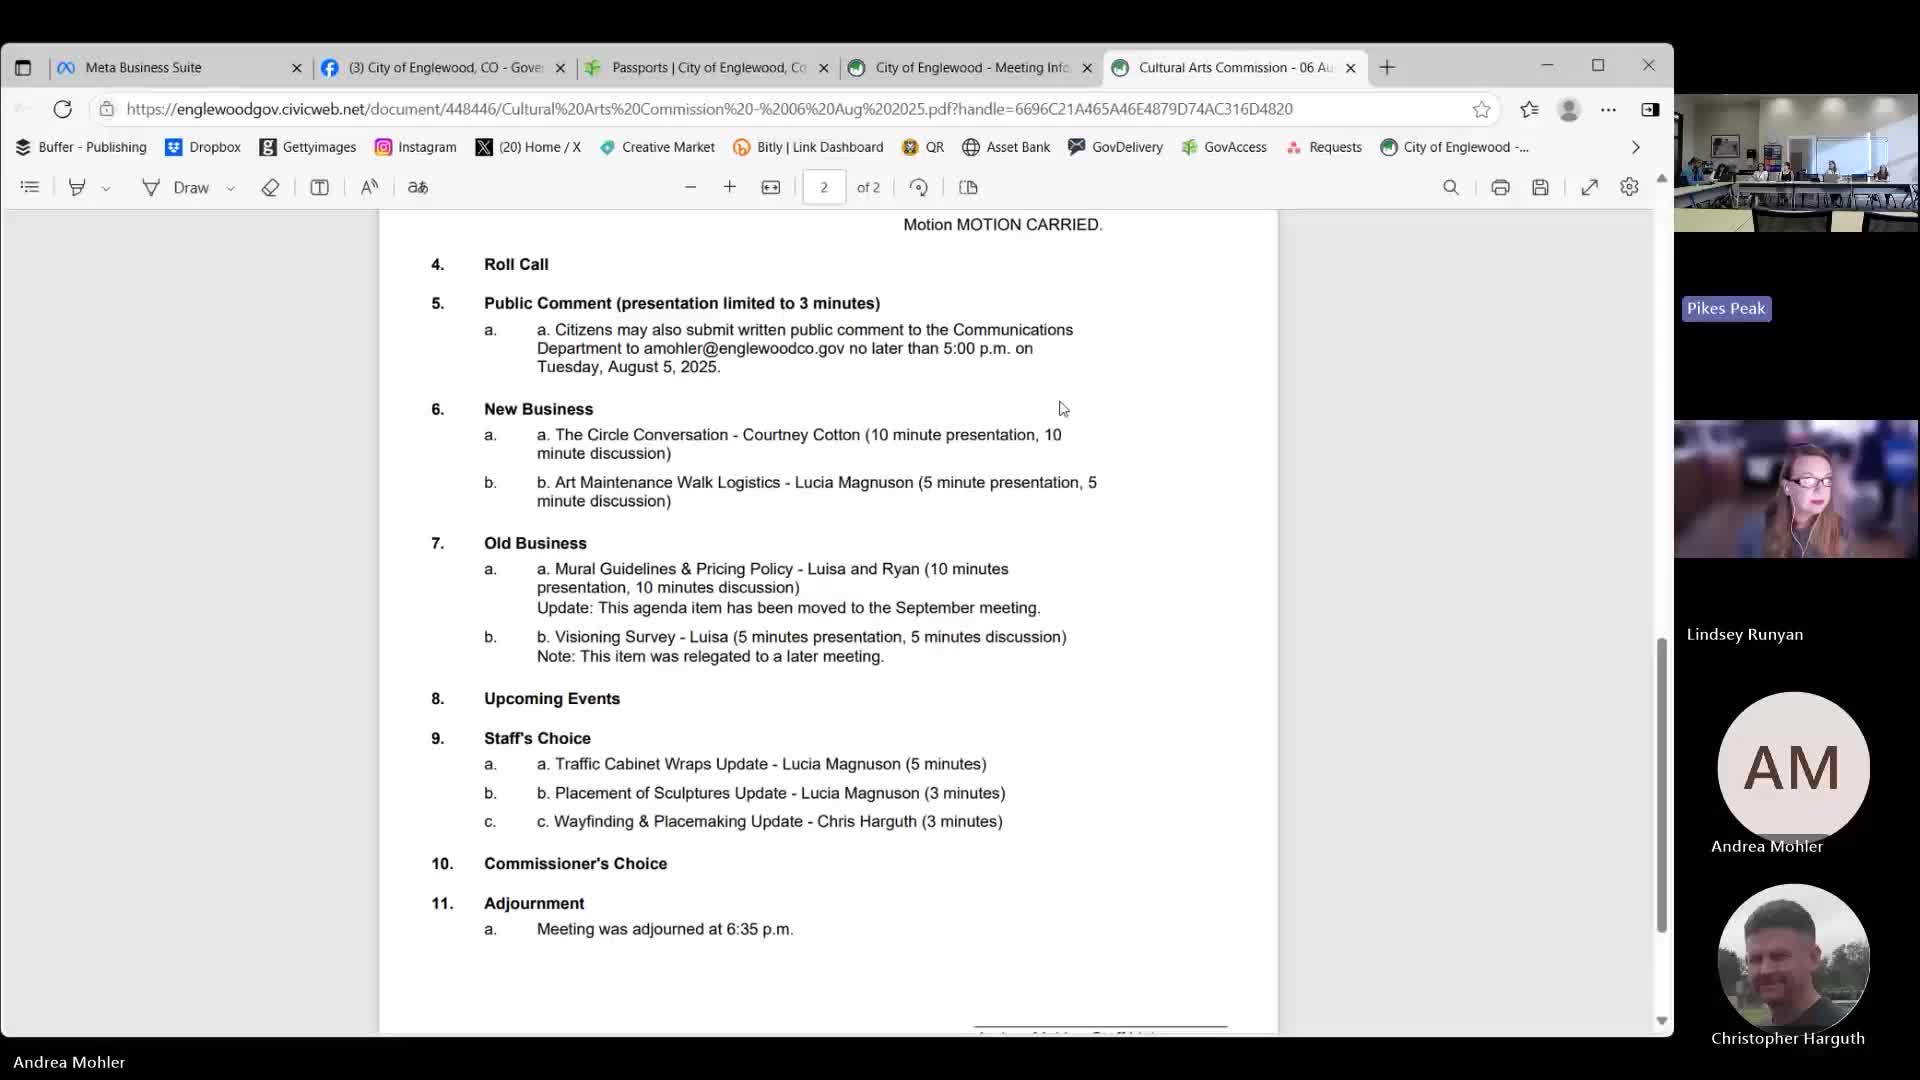
Task: Click the vertical scrollbar thumb
Action: click(x=1661, y=785)
